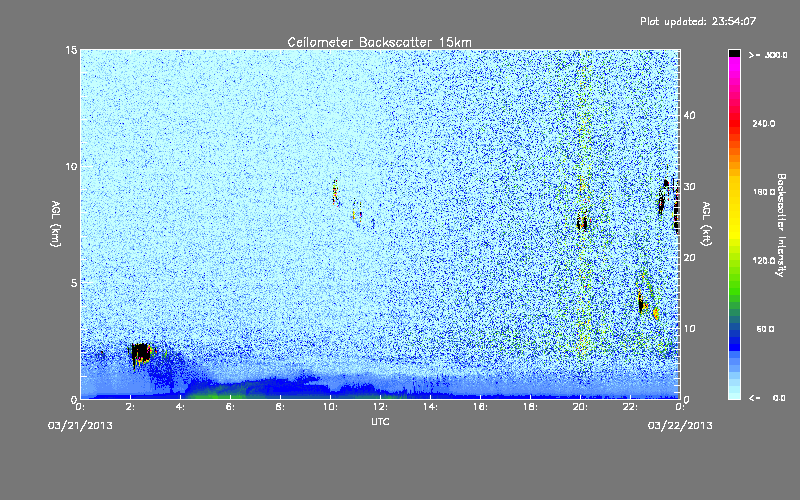Click the colorbar minimum label '<= 0.0'
Viewport: 800px width, 500px height.
point(767,398)
